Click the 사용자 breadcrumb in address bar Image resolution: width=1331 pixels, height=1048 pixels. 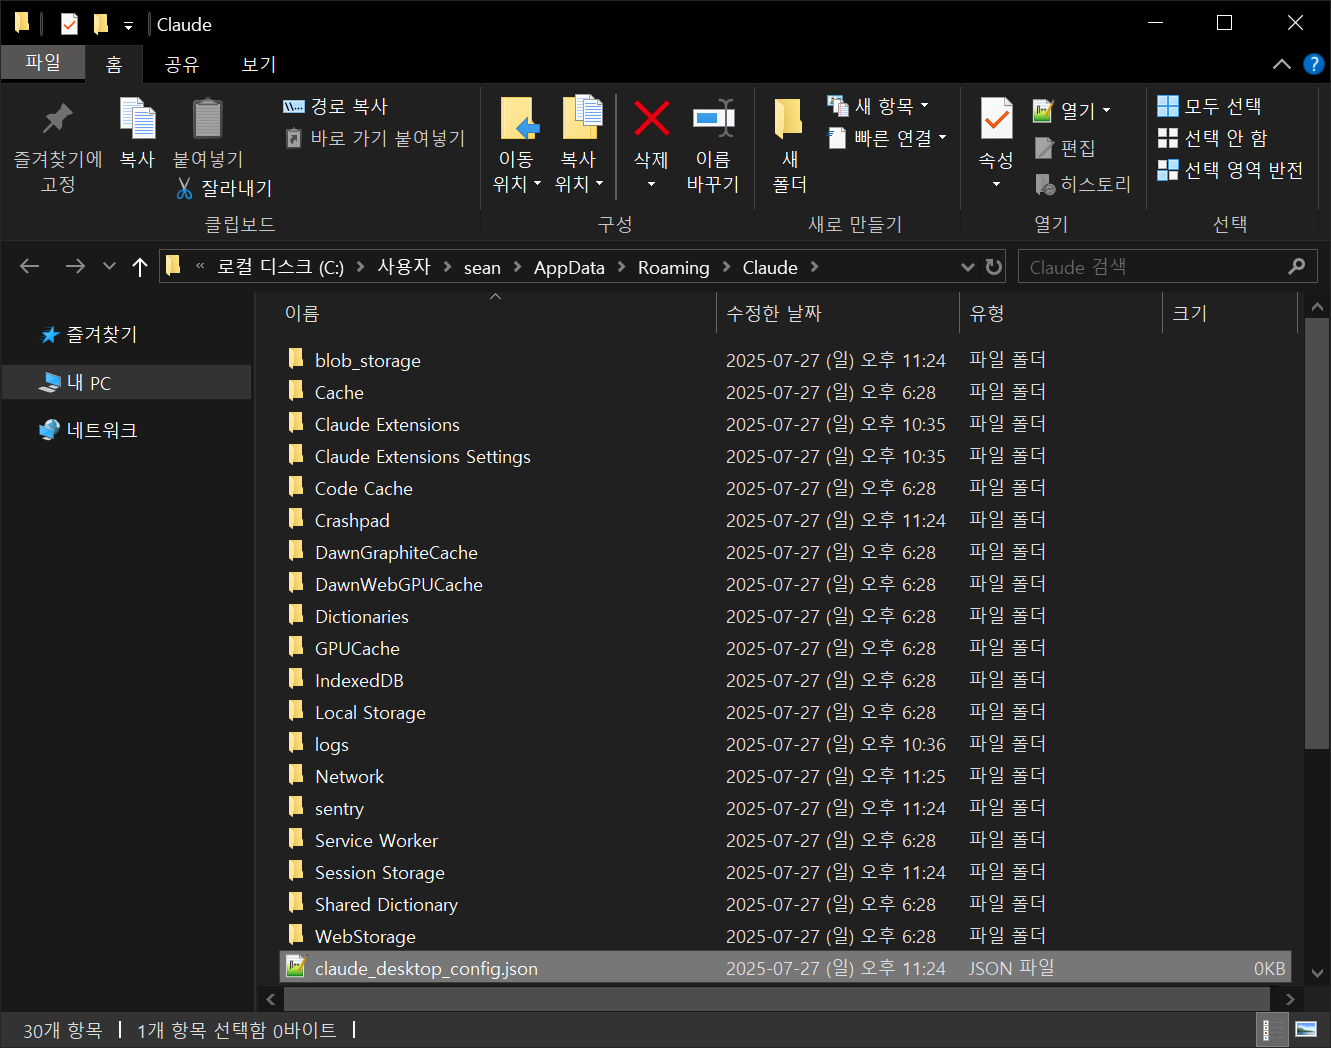[x=404, y=267]
